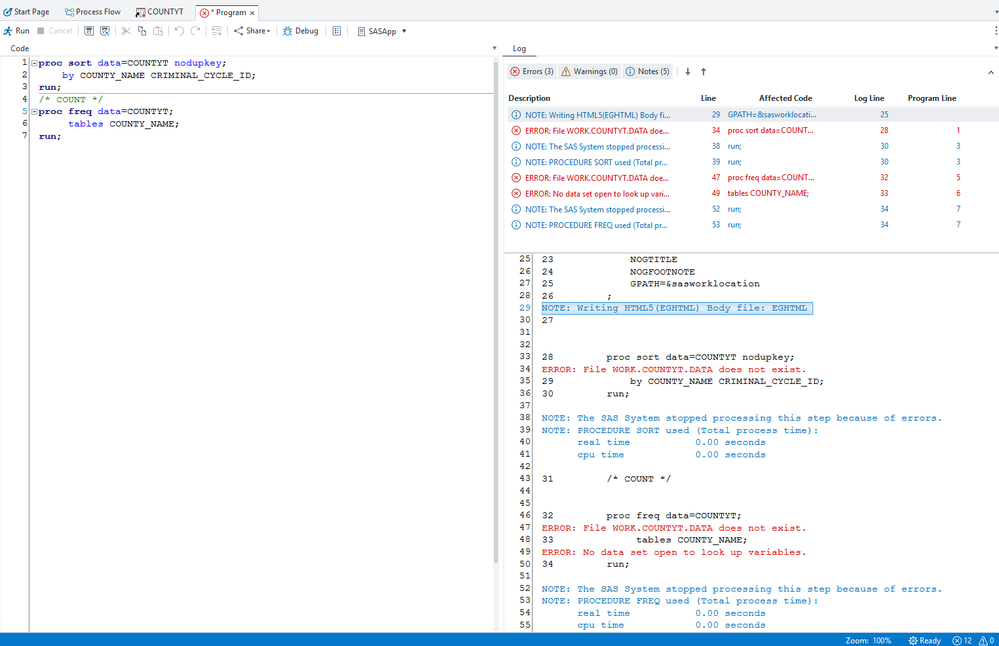Open the Share dropdown menu
The width and height of the screenshot is (999, 646).
pos(252,31)
